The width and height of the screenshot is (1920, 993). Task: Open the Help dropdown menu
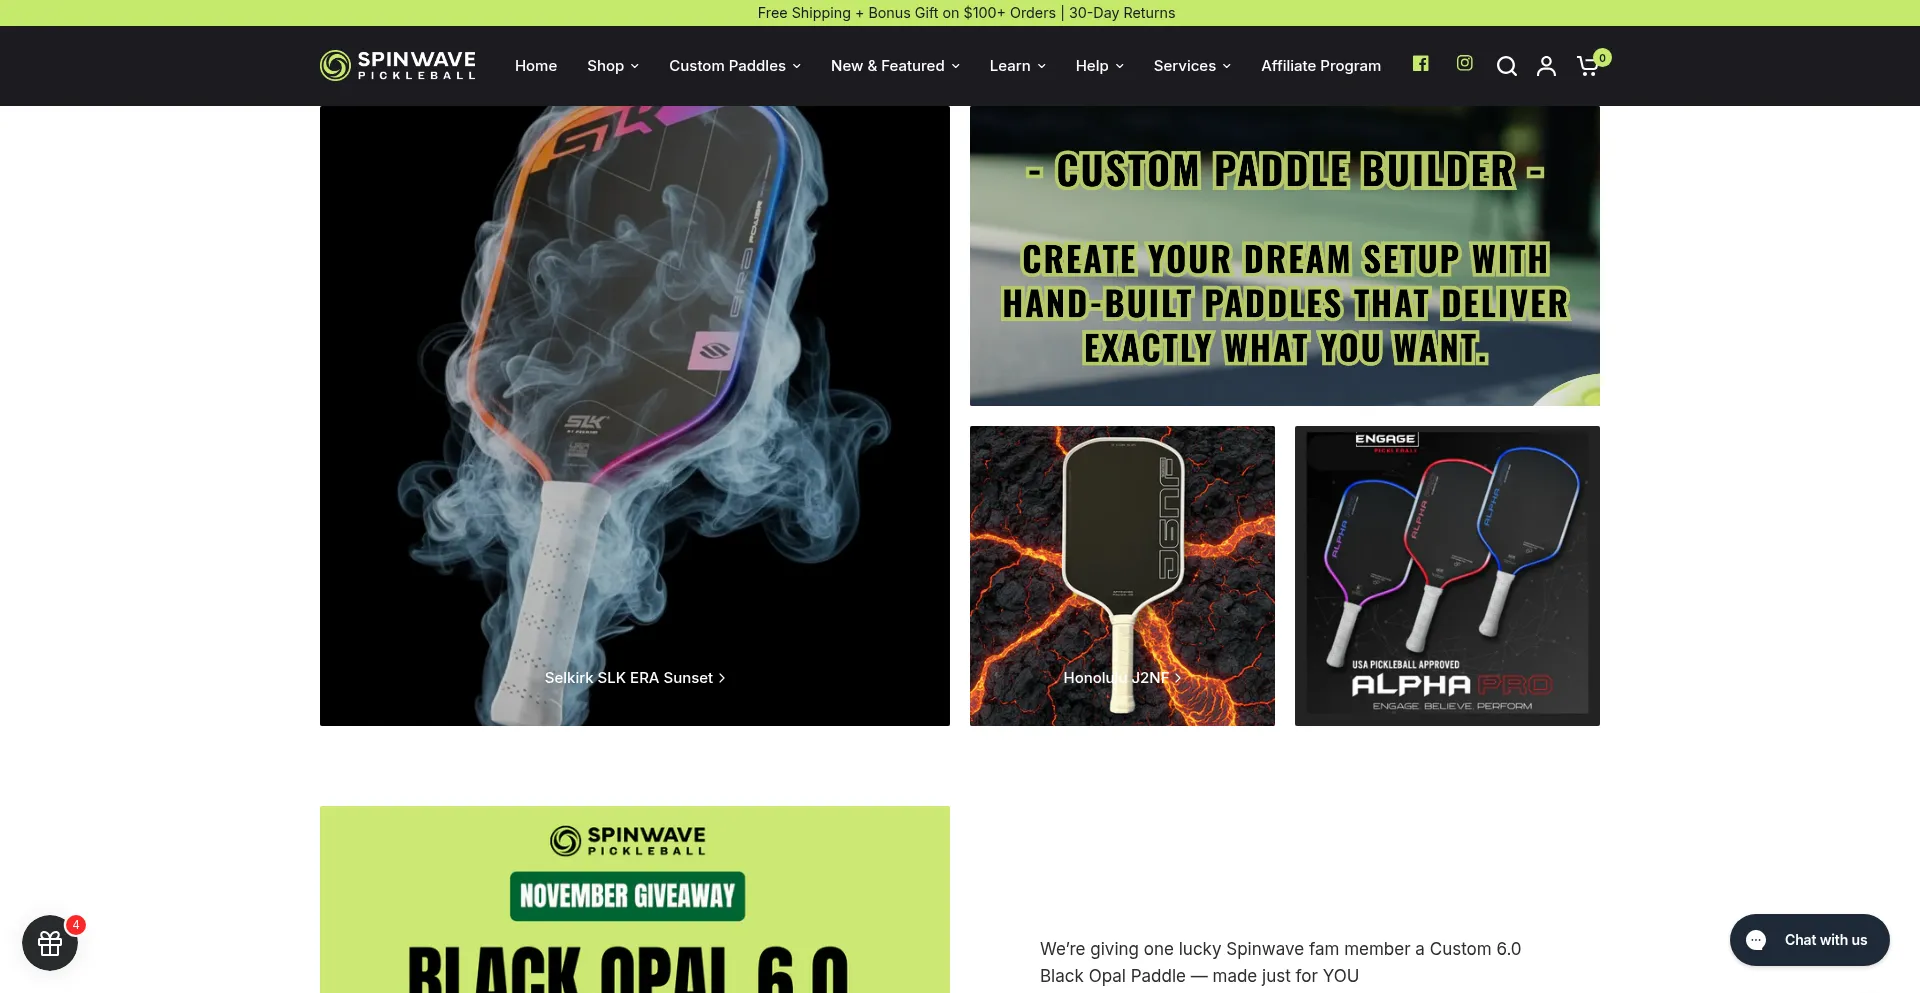(1099, 66)
